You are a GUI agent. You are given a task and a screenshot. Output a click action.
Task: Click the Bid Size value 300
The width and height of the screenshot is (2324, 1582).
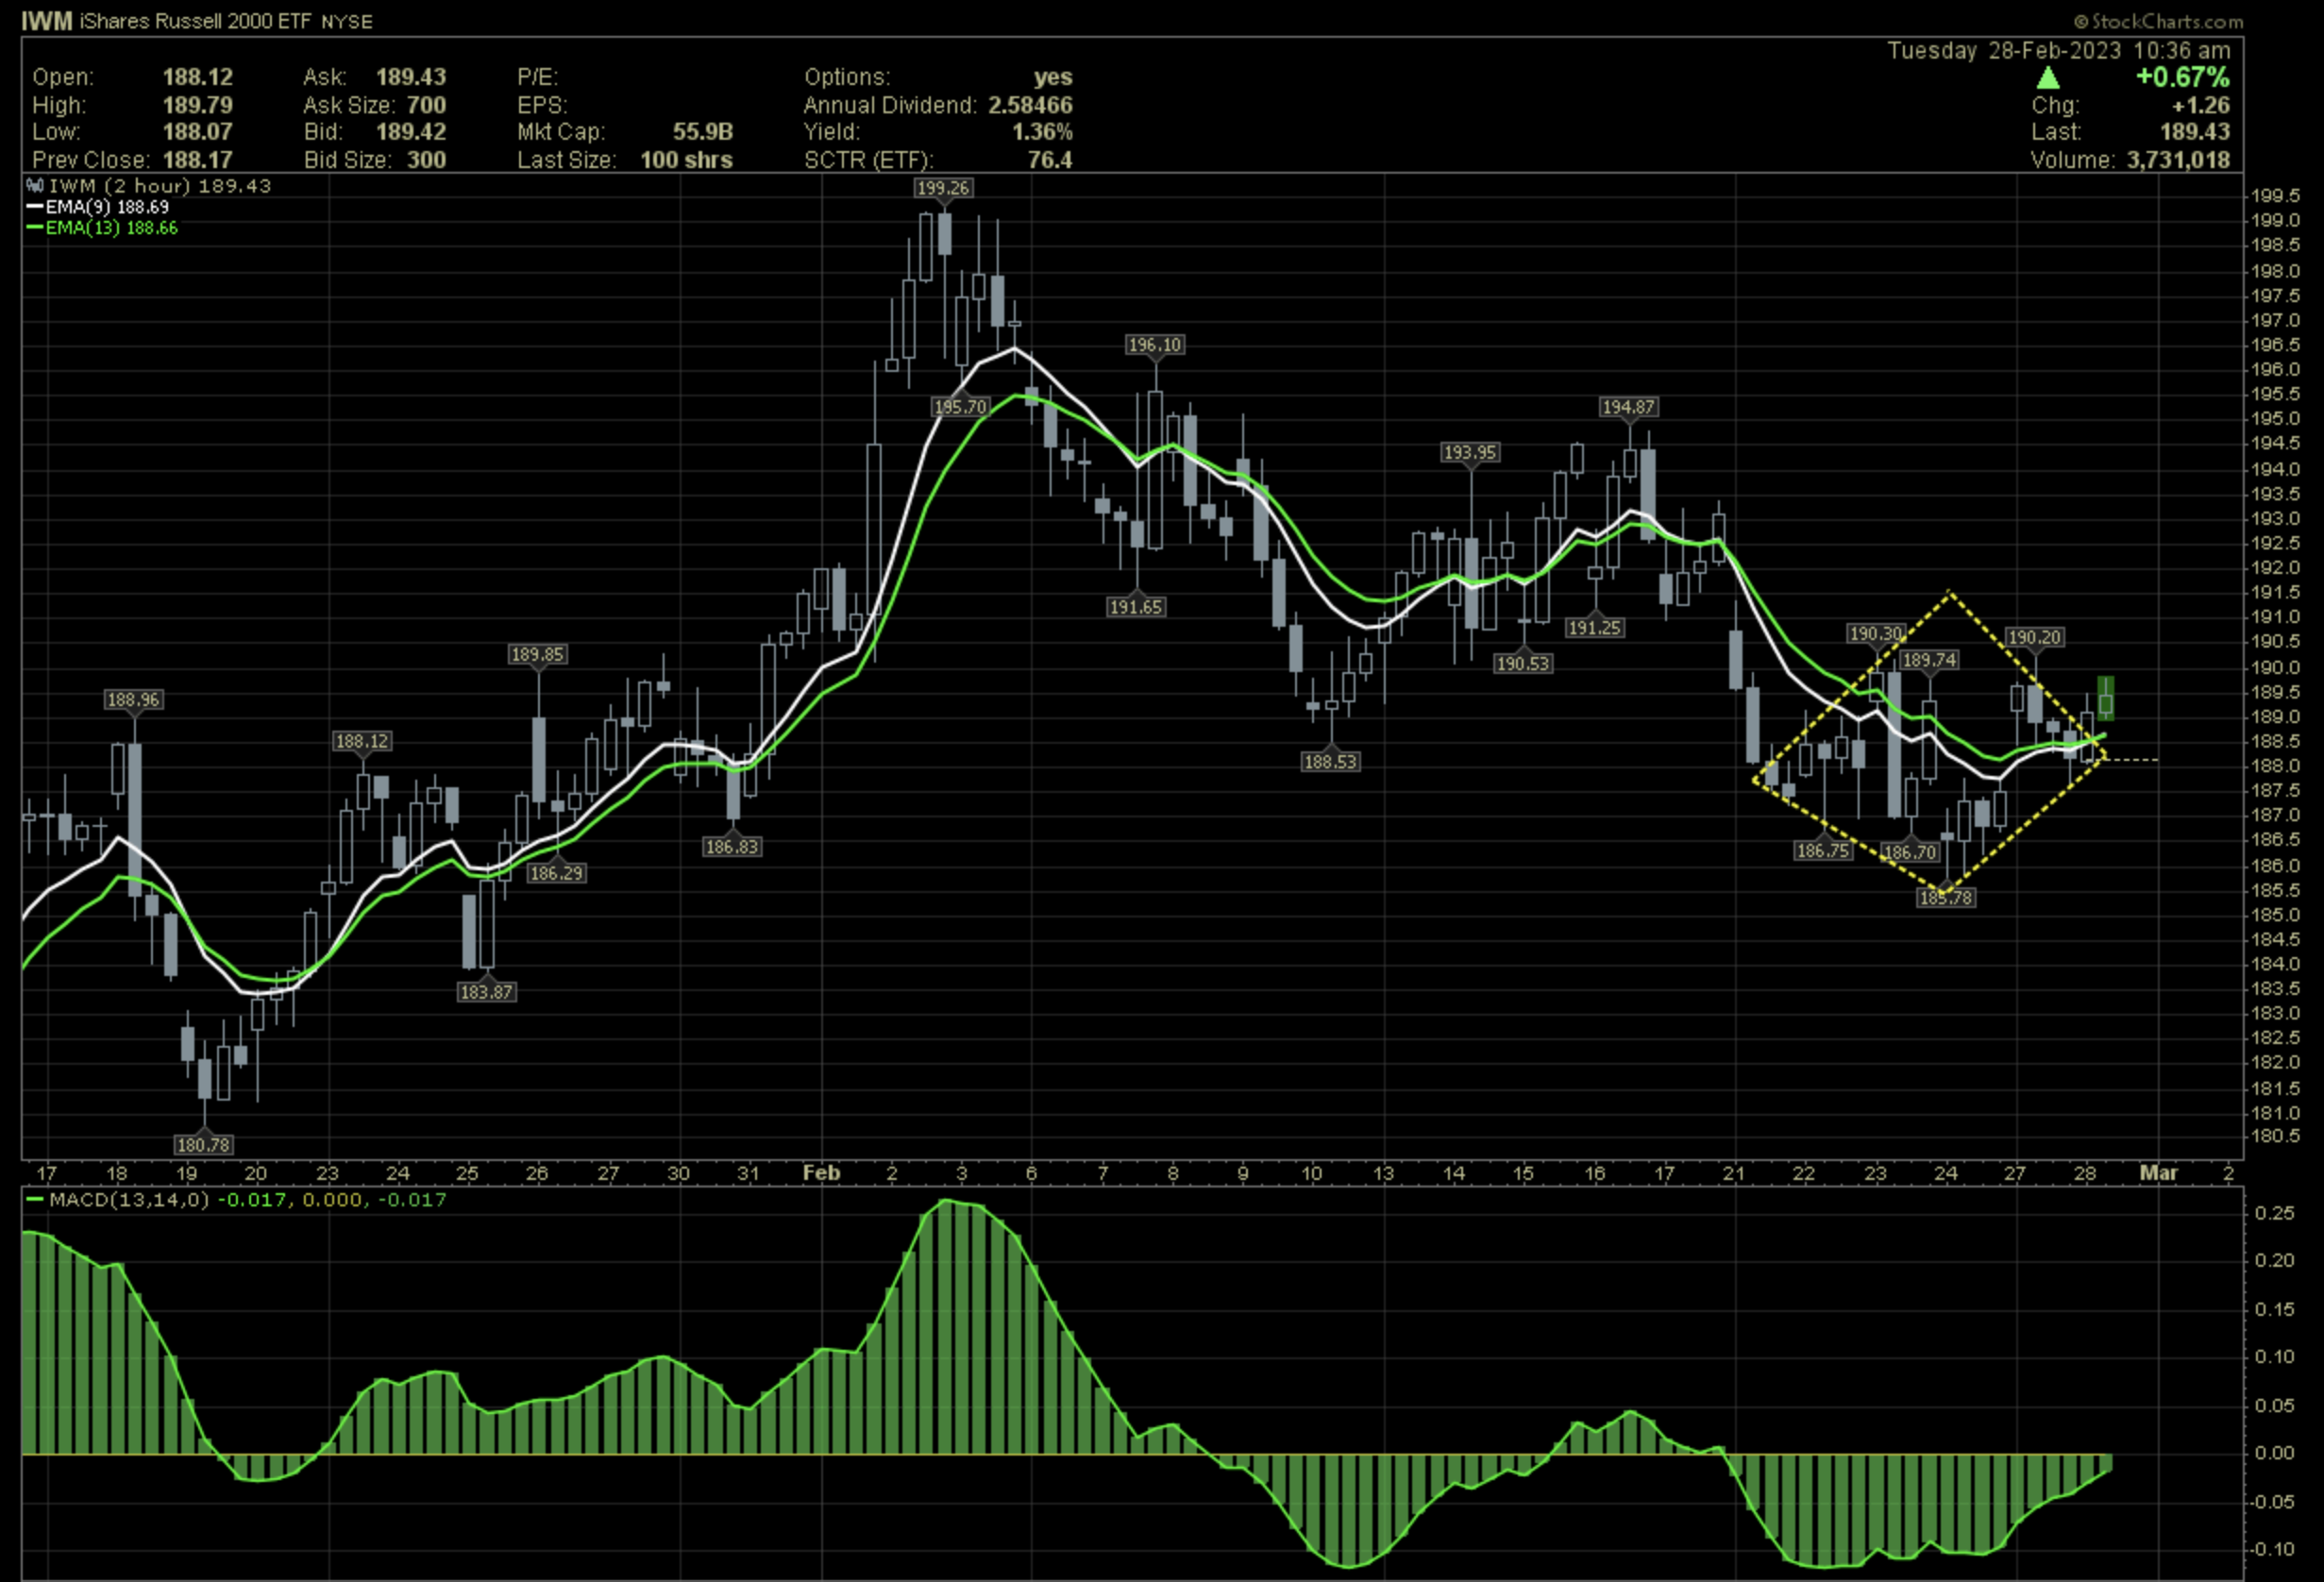pos(426,160)
